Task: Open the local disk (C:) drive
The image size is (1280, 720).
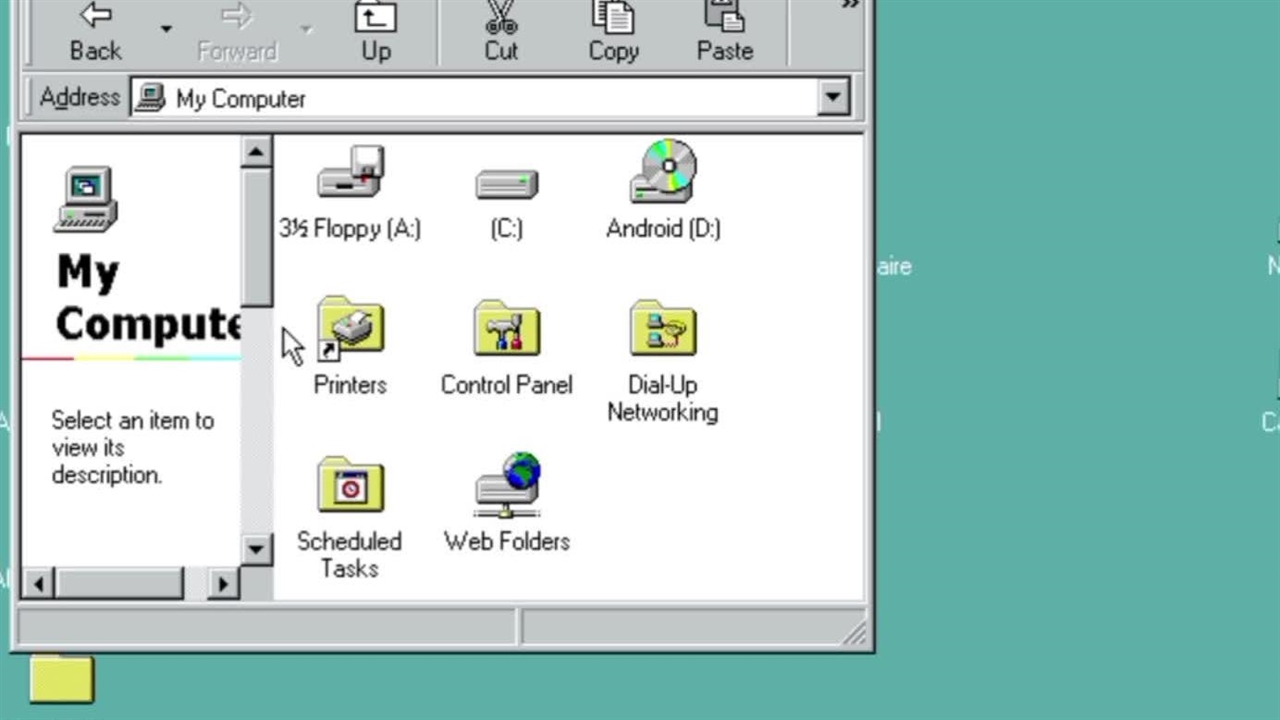Action: [x=506, y=187]
